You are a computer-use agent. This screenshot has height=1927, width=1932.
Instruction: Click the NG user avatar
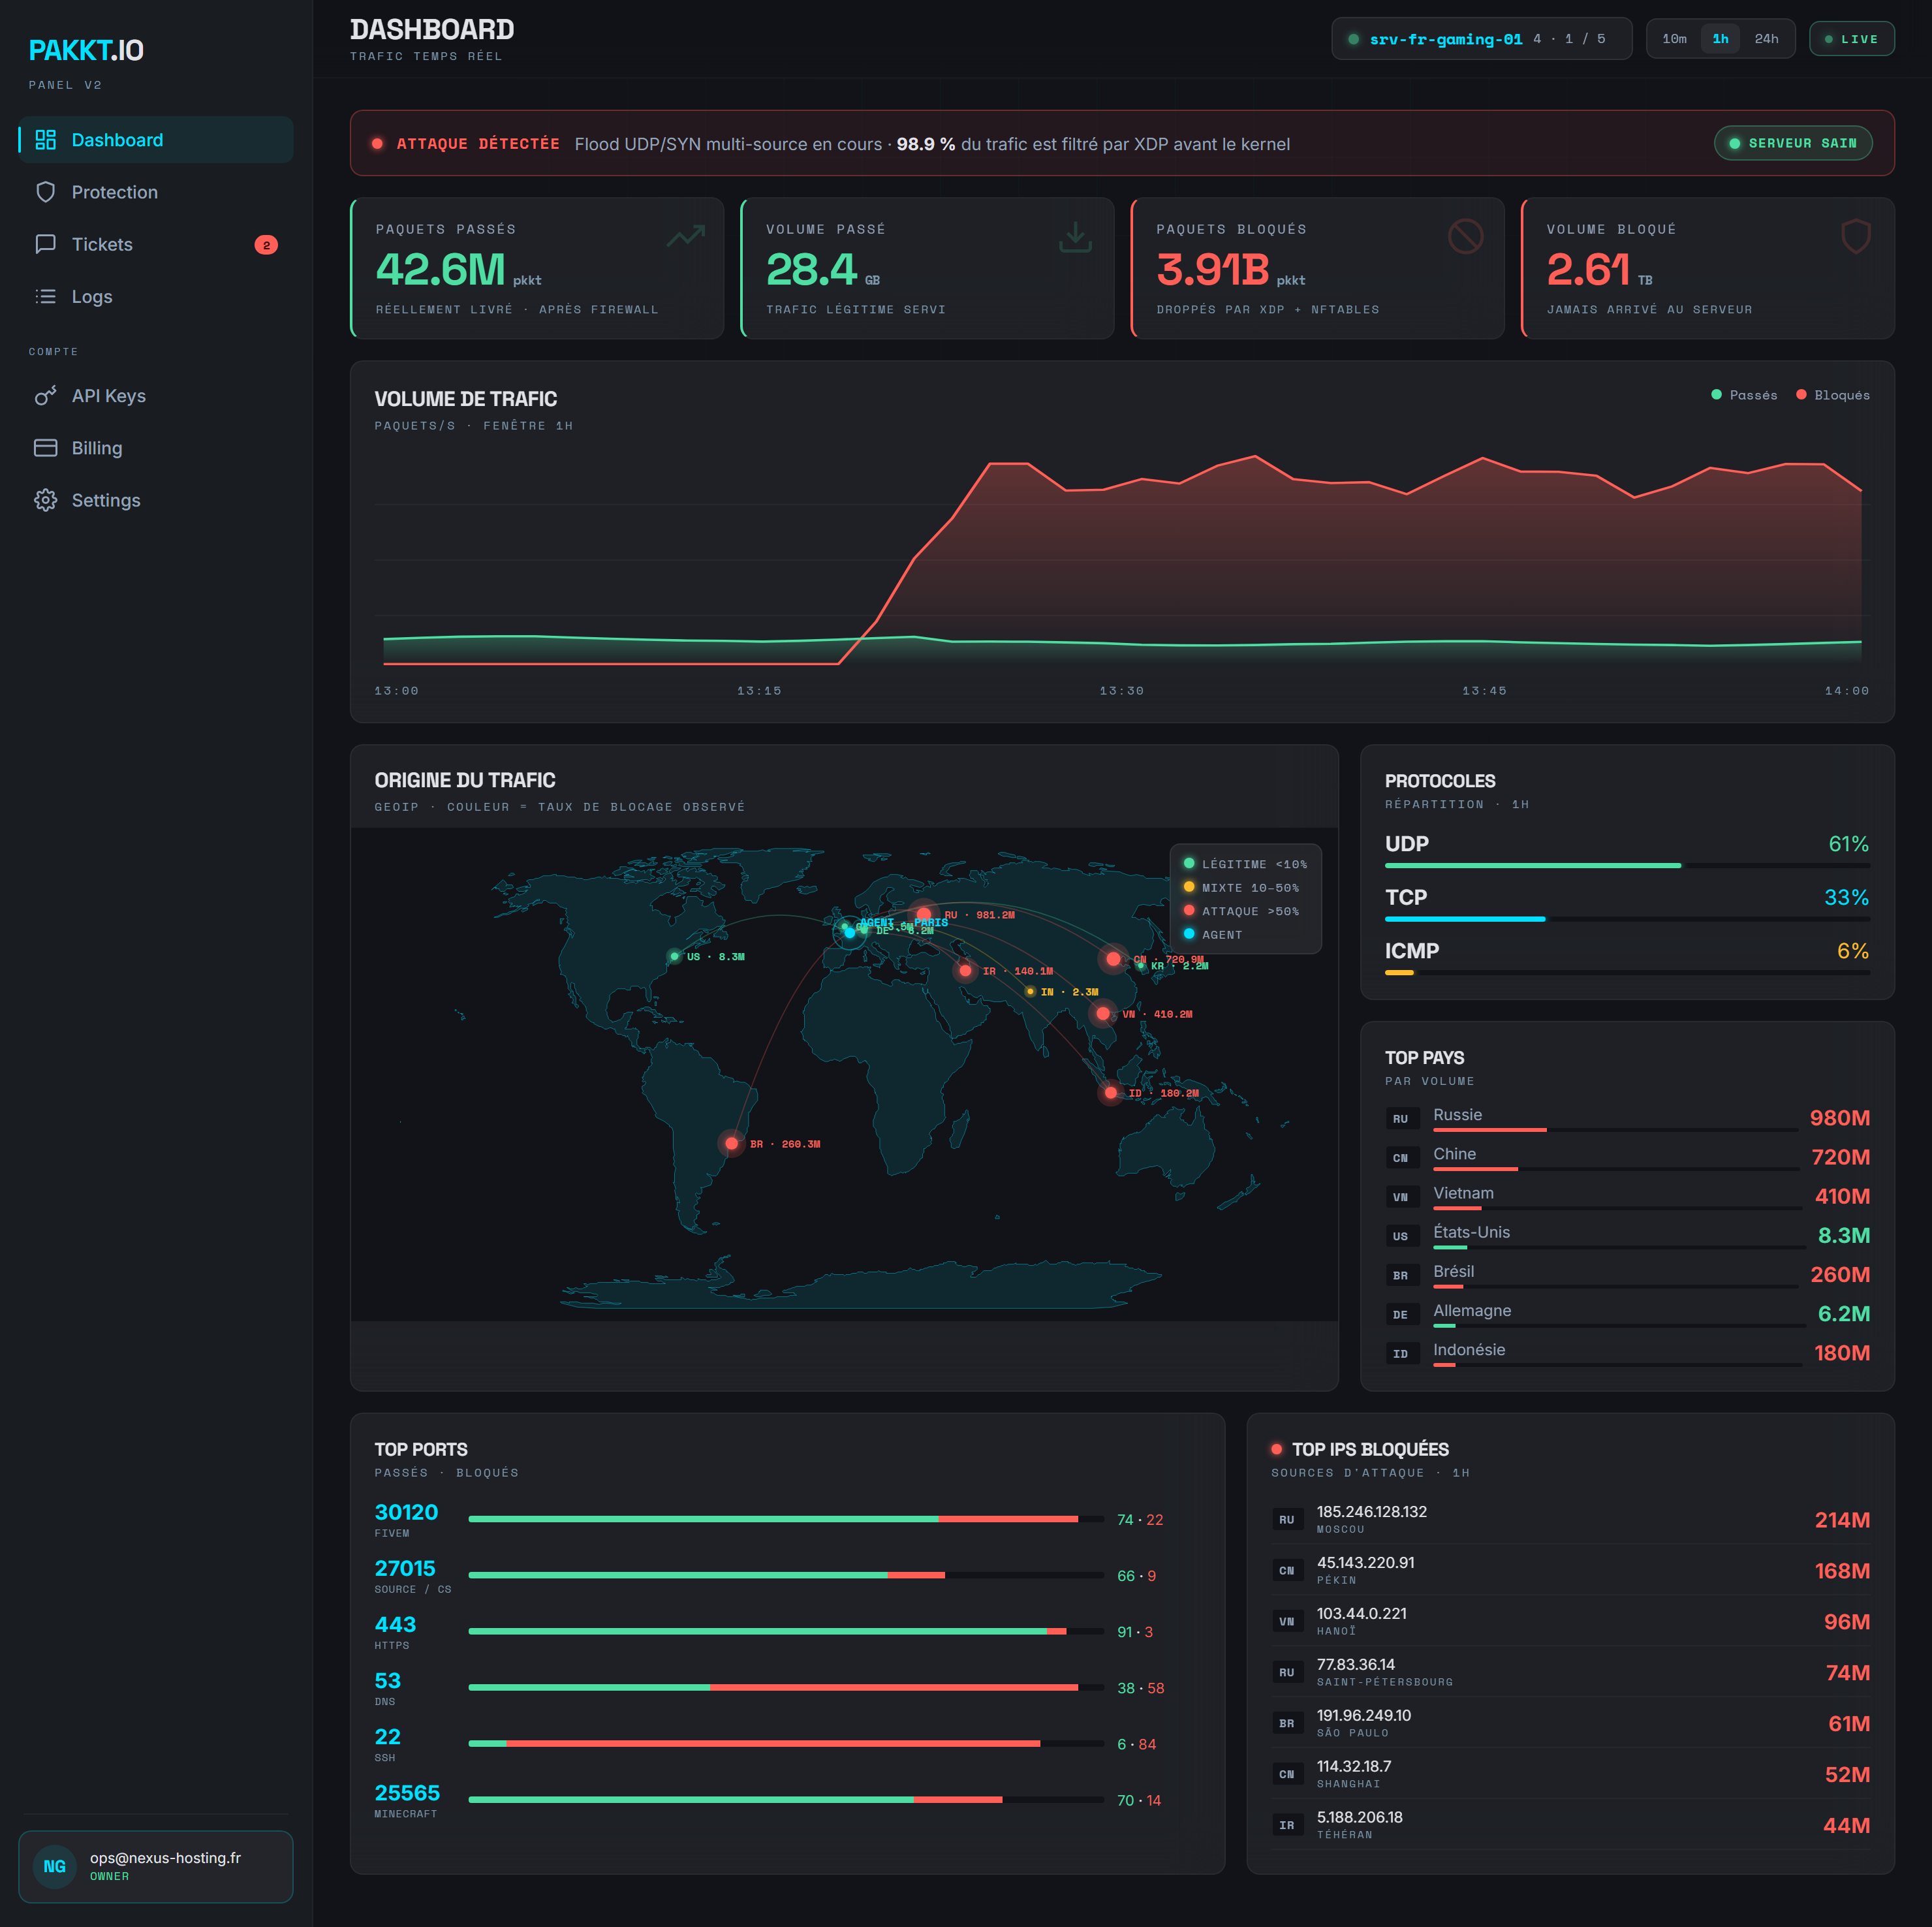tap(55, 1866)
